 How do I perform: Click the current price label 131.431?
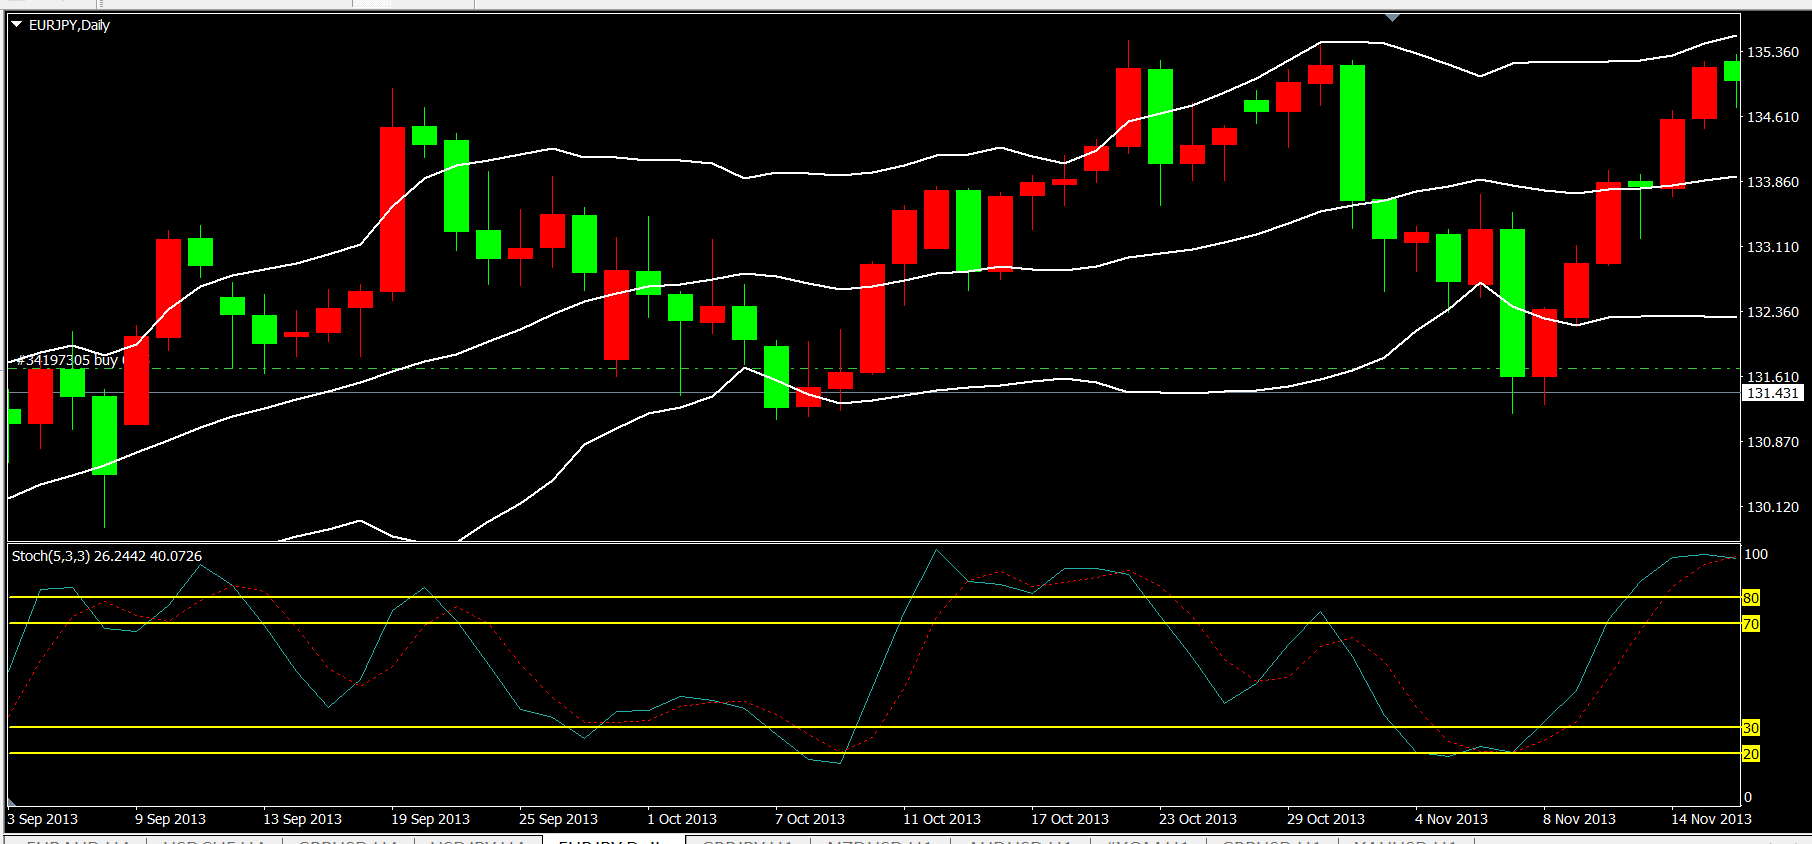click(1772, 393)
